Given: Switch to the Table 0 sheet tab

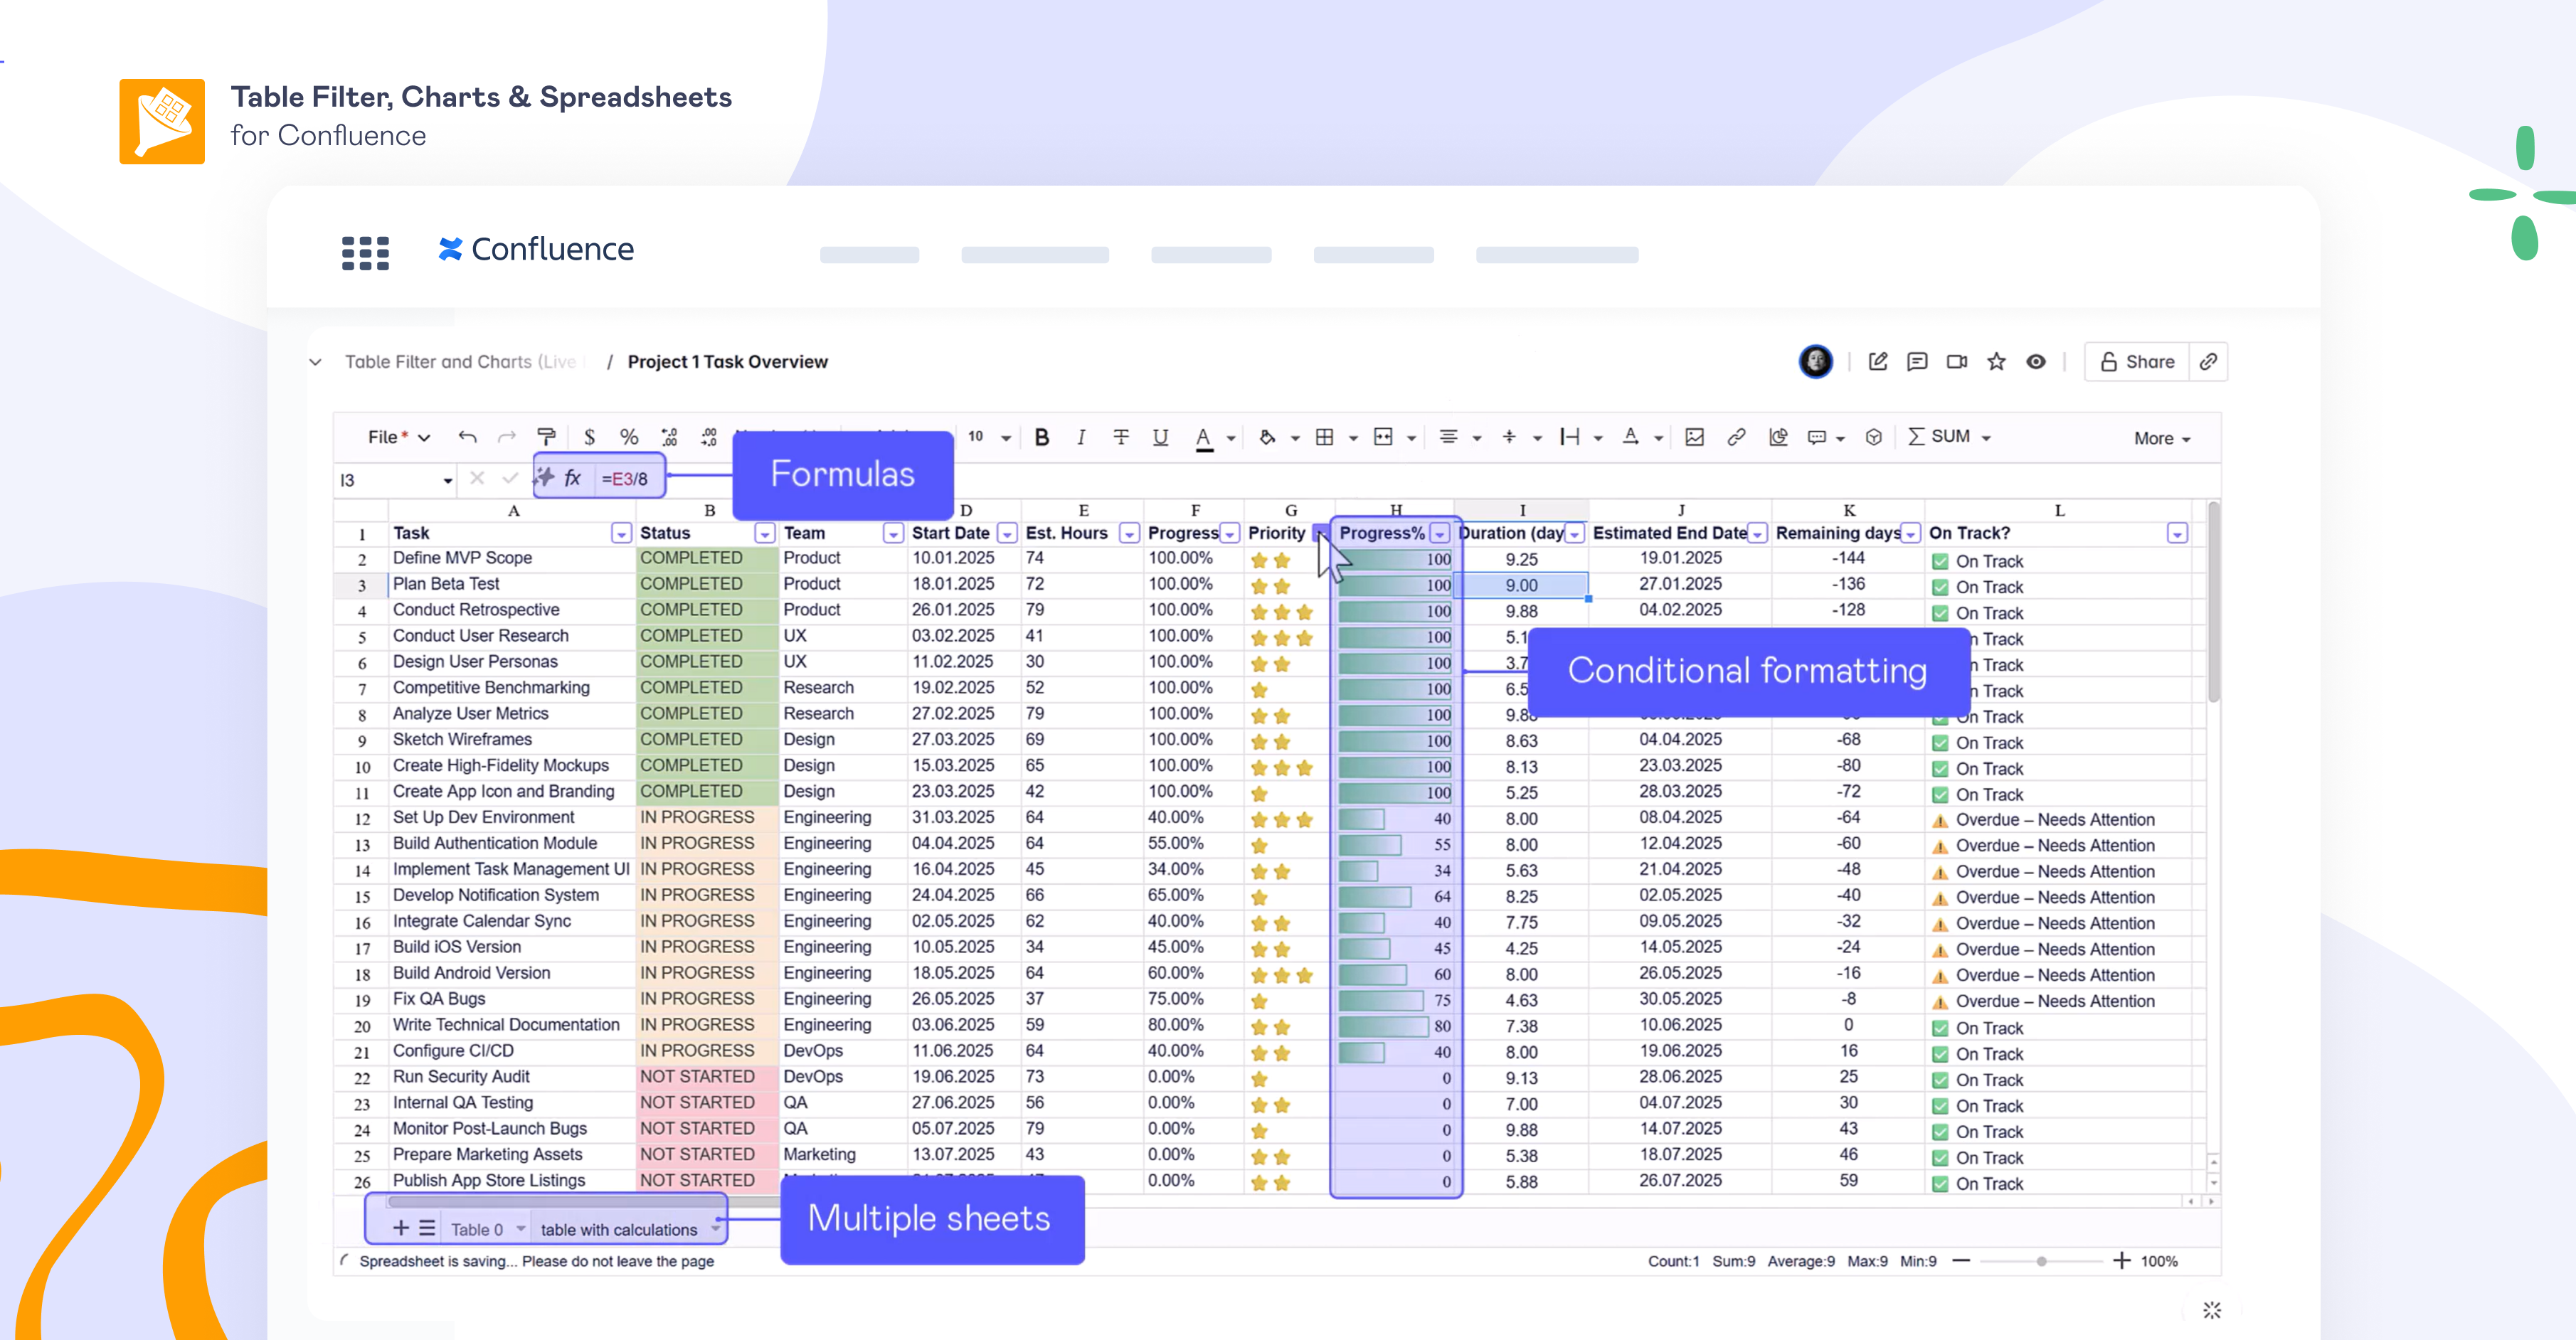Looking at the screenshot, I should (476, 1229).
